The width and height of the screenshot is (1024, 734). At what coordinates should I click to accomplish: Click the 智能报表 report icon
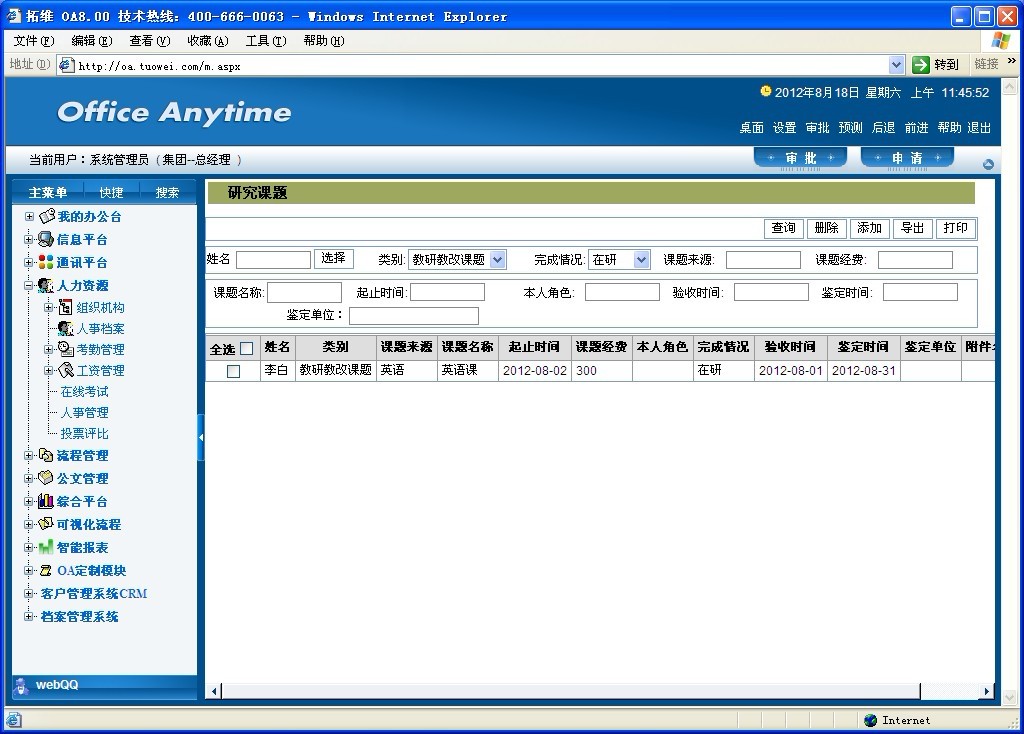46,547
